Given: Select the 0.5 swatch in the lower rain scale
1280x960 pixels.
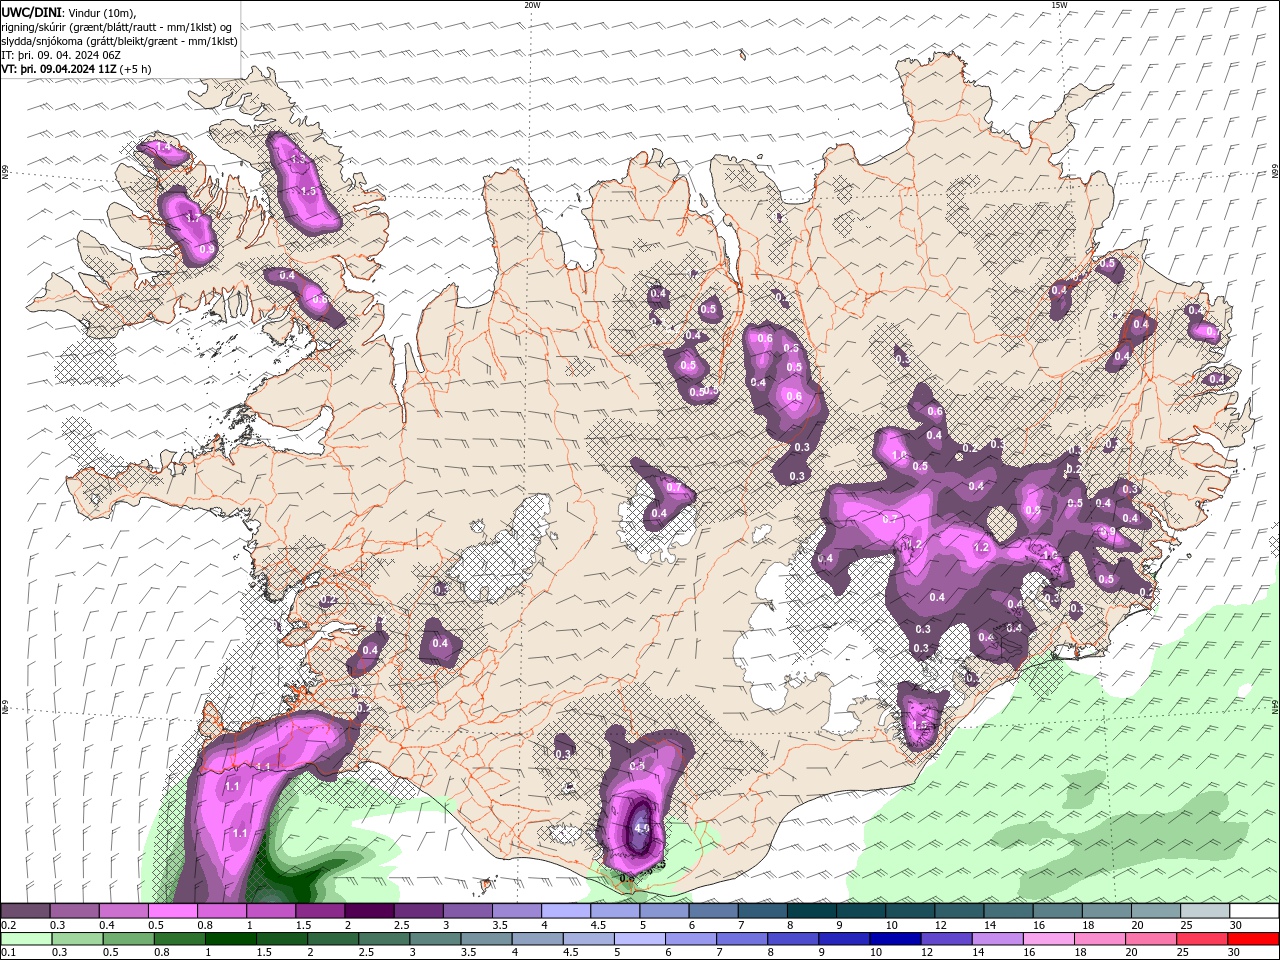Looking at the screenshot, I should (128, 939).
